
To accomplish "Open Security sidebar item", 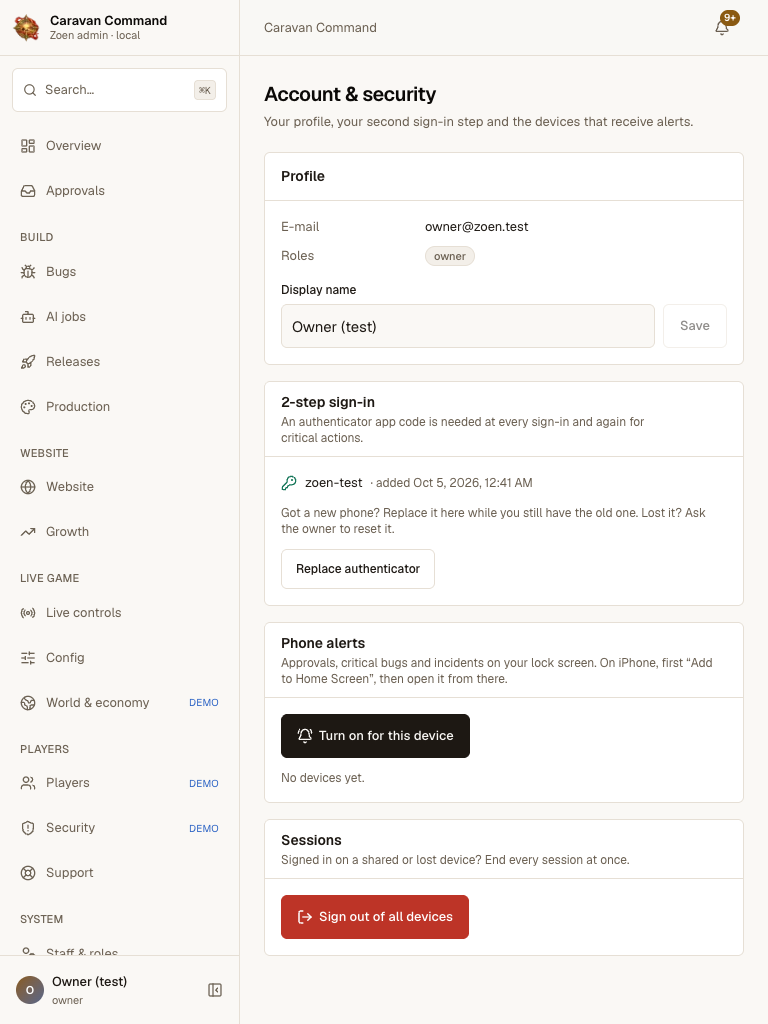I will point(120,828).
